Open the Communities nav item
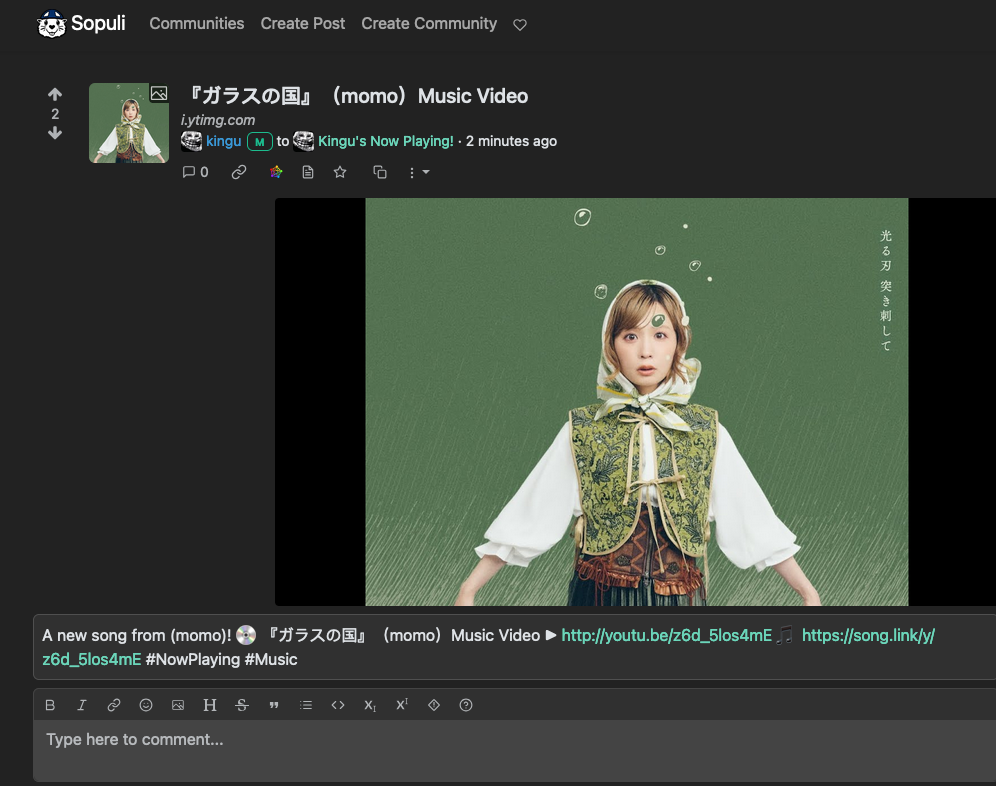Screen dimensions: 996x786 click(197, 24)
